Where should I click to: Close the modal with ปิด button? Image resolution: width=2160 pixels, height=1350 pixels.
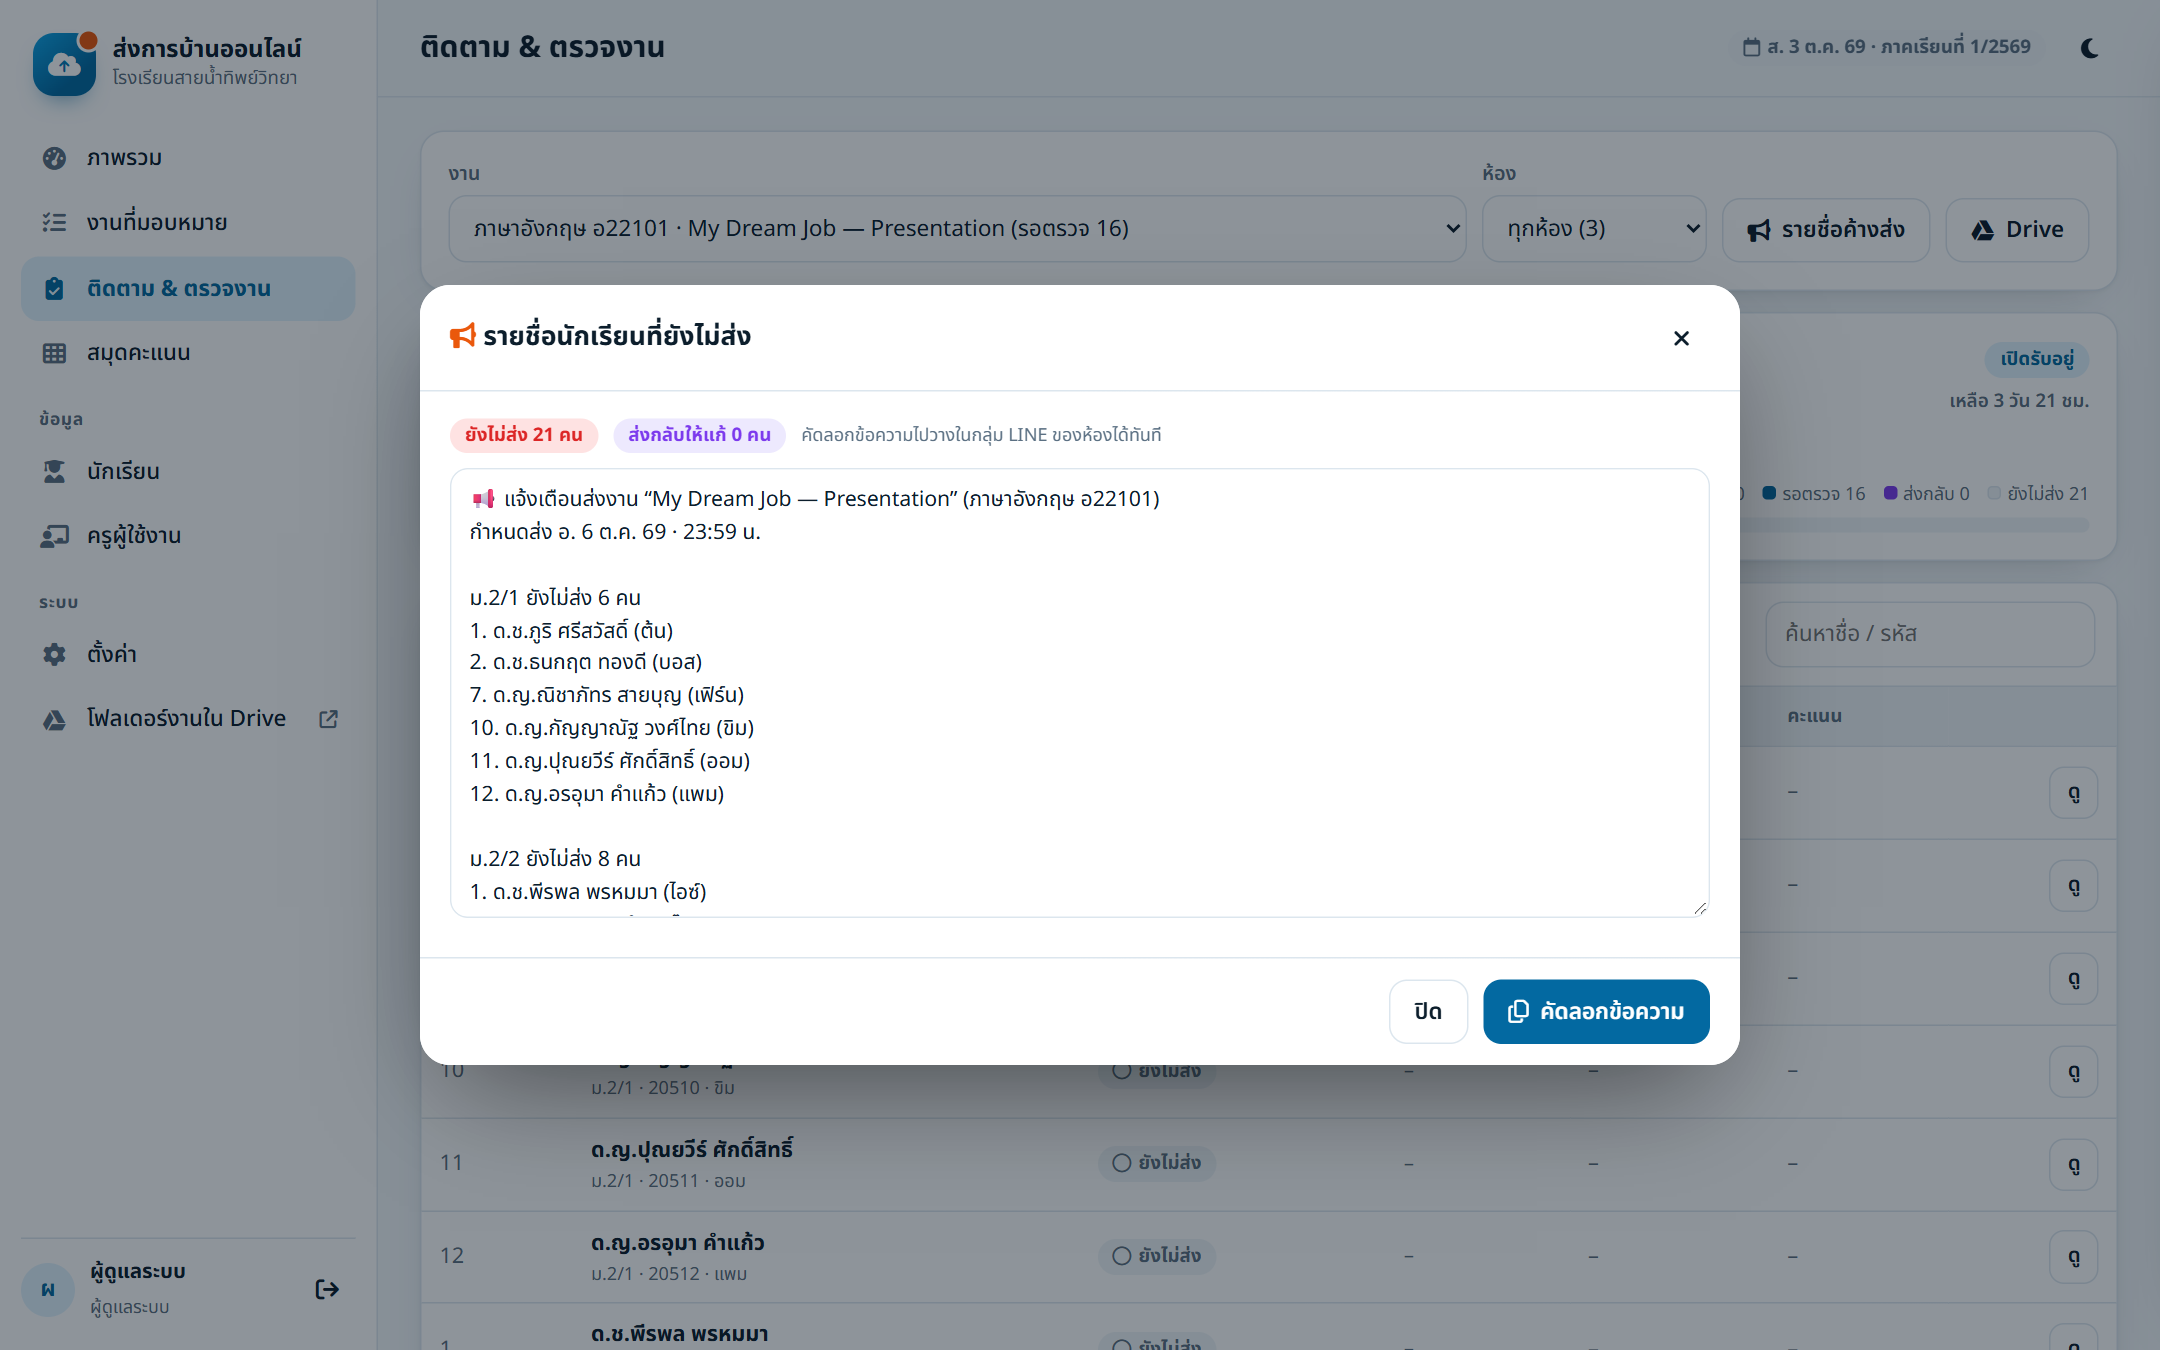click(1428, 1011)
